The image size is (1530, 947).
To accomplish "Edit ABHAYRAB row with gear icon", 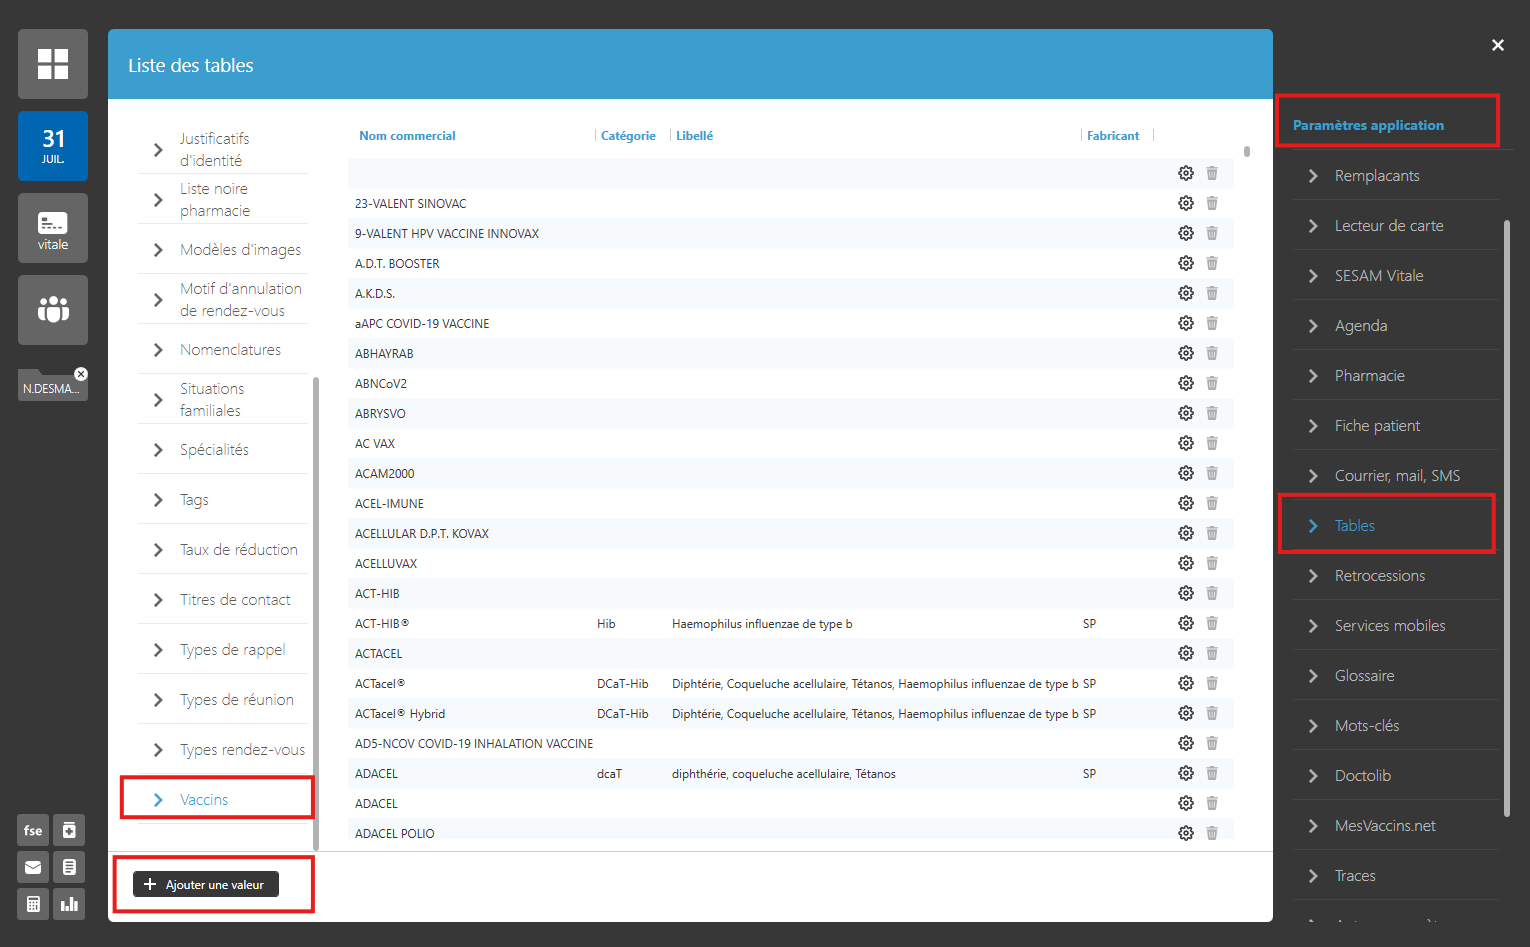I will pyautogui.click(x=1185, y=353).
